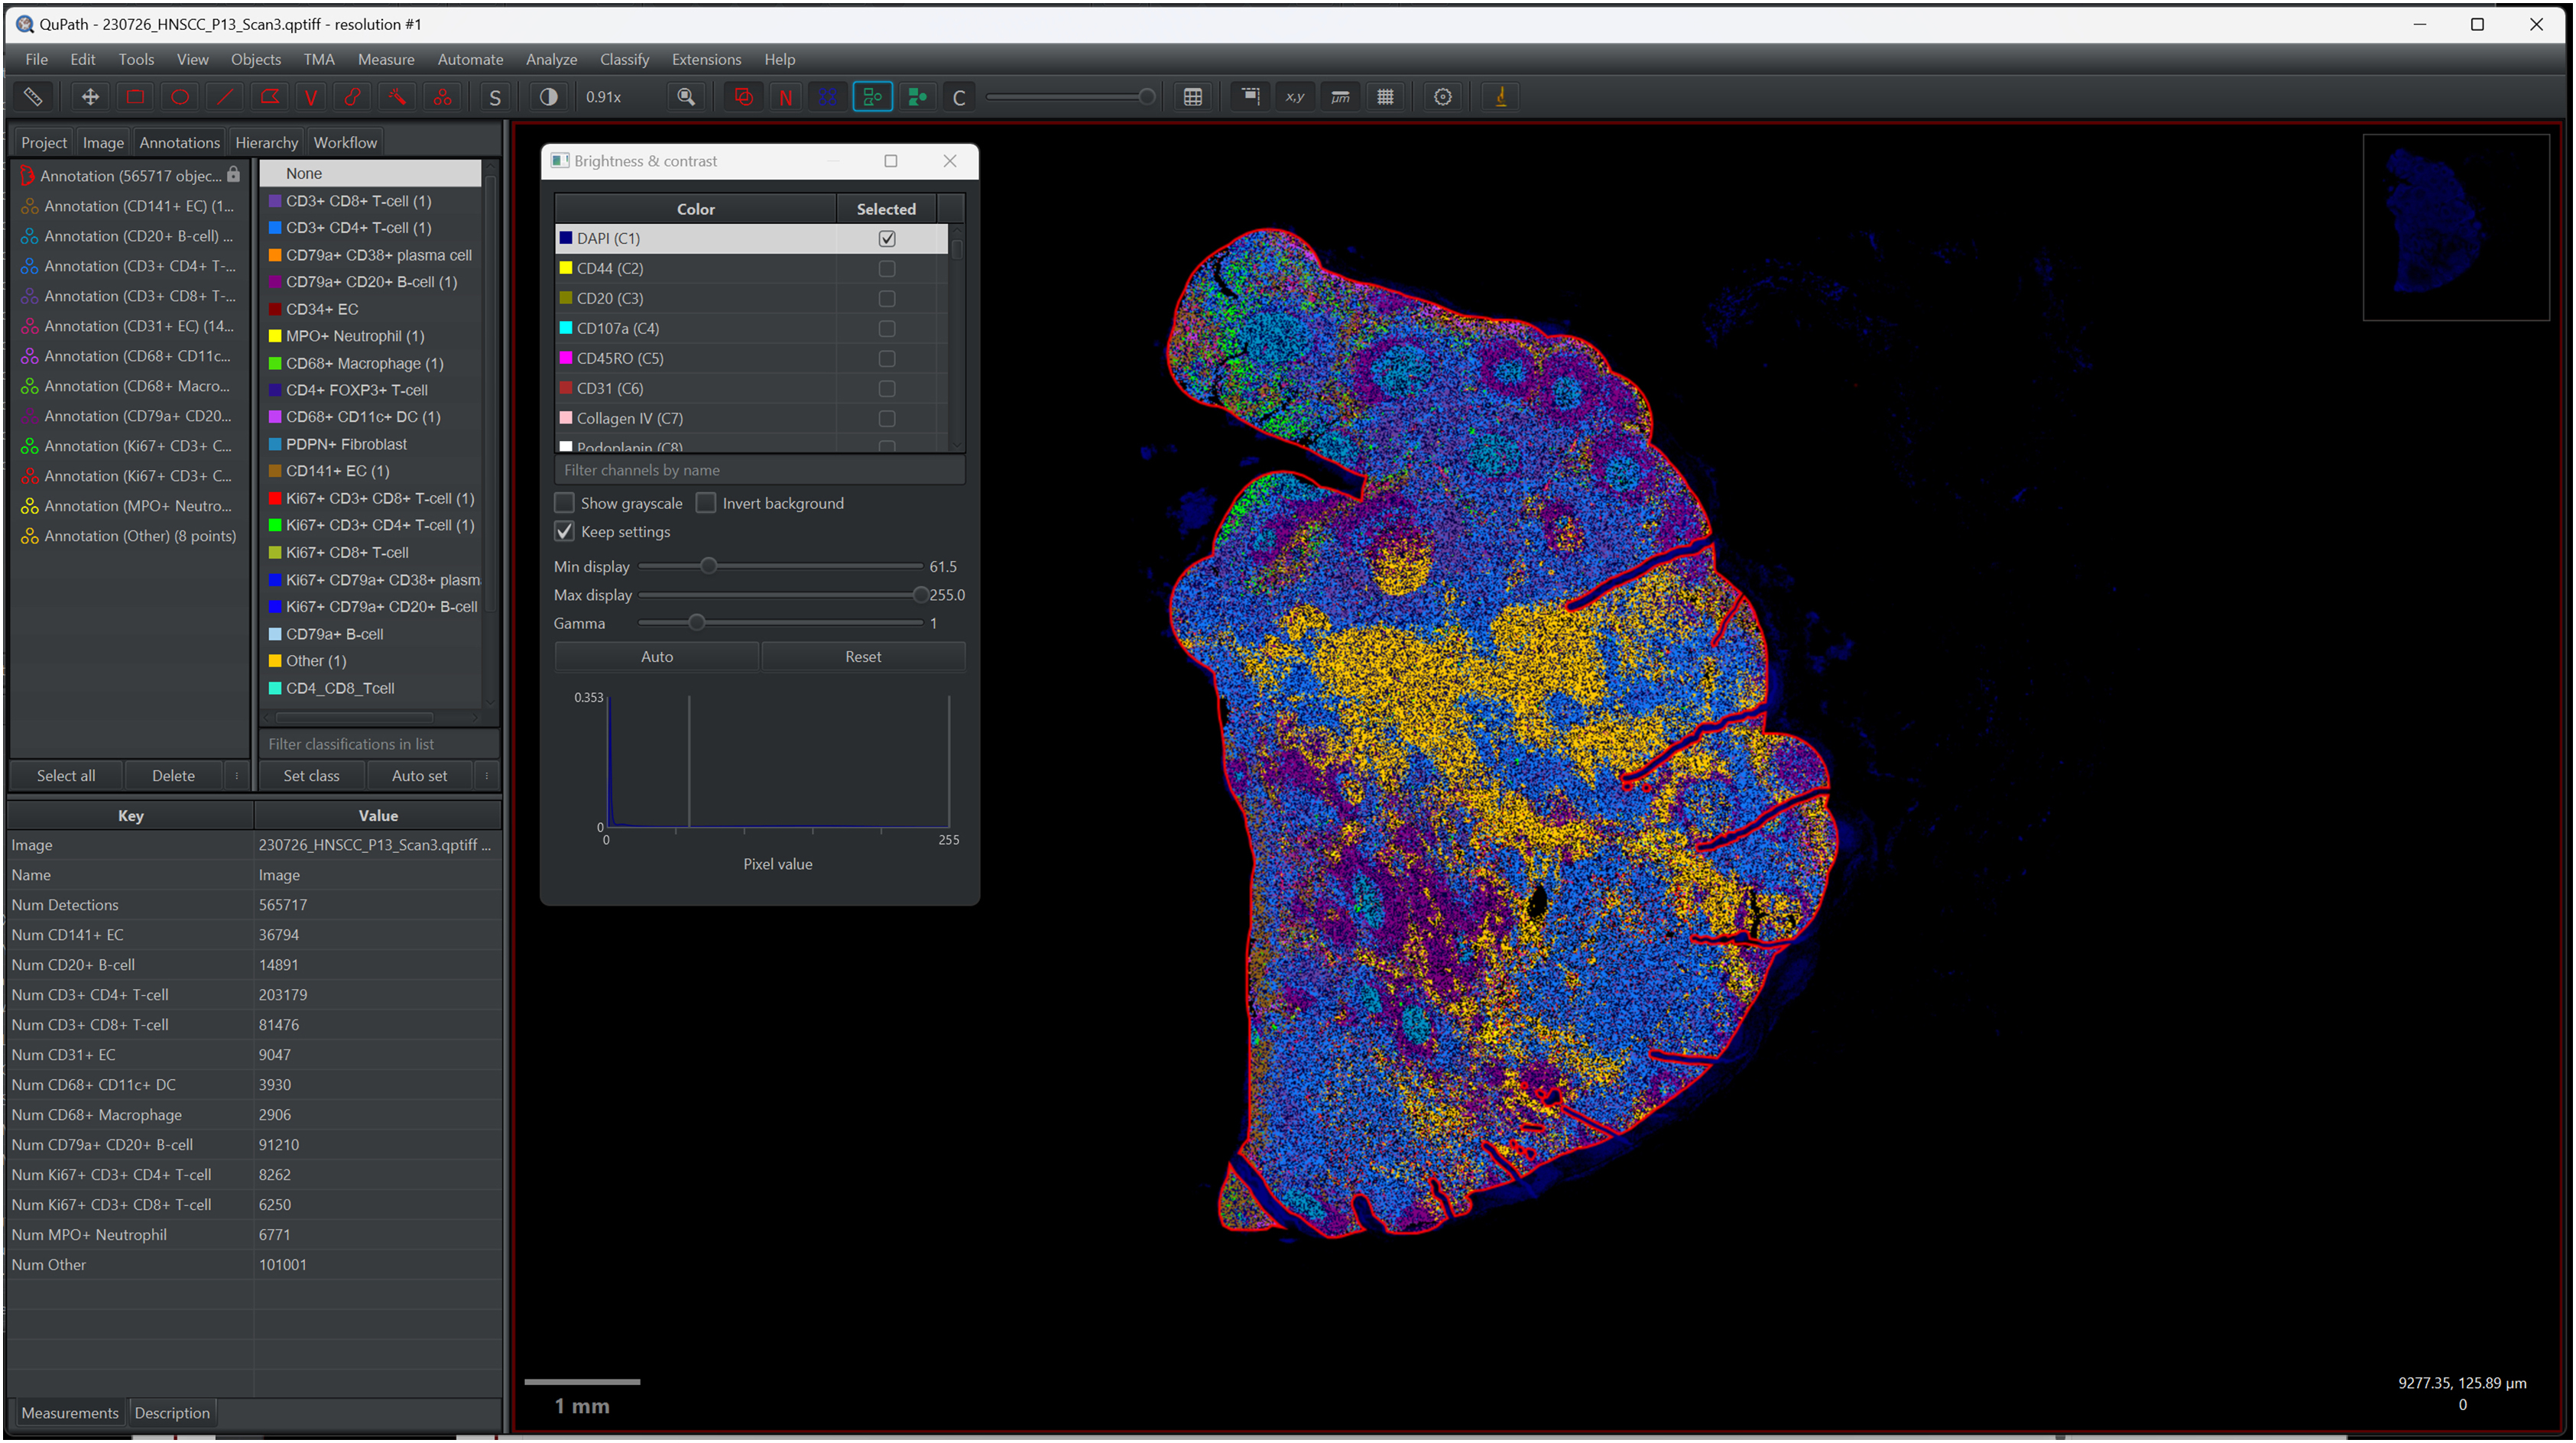Click the Set class button
Screen dimensions: 2576x1443
coord(311,776)
